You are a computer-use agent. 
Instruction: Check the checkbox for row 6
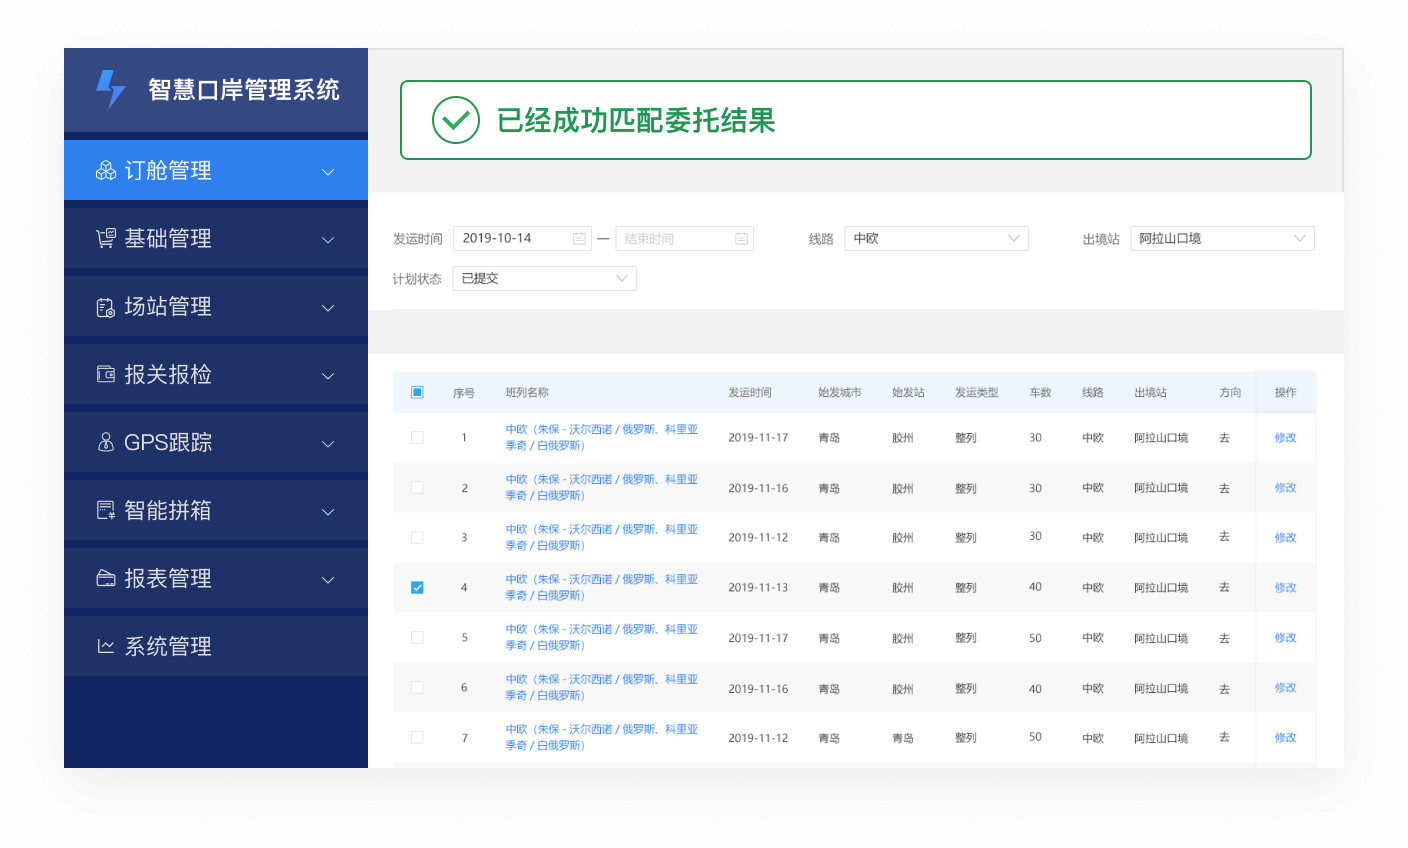click(417, 687)
